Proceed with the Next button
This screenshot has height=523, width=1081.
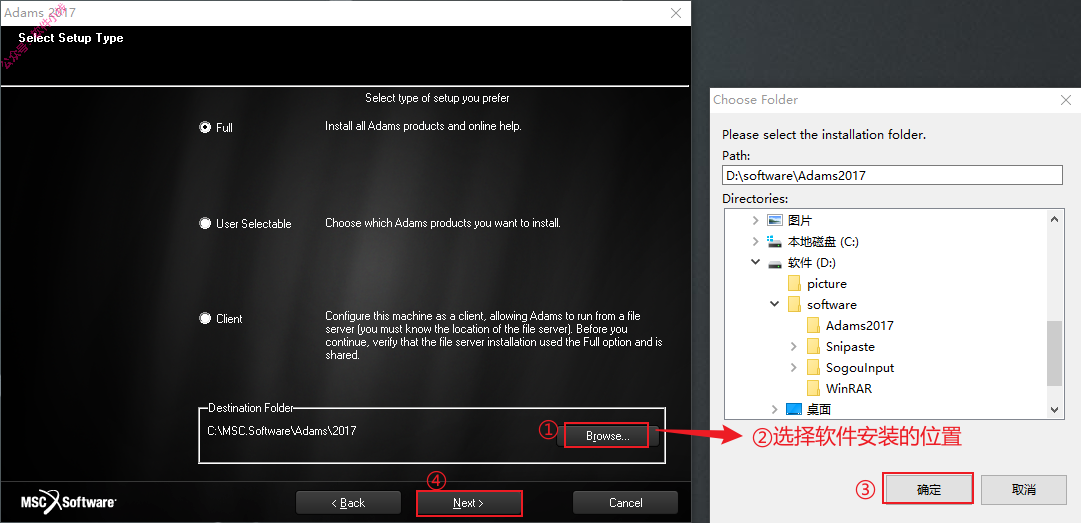469,503
